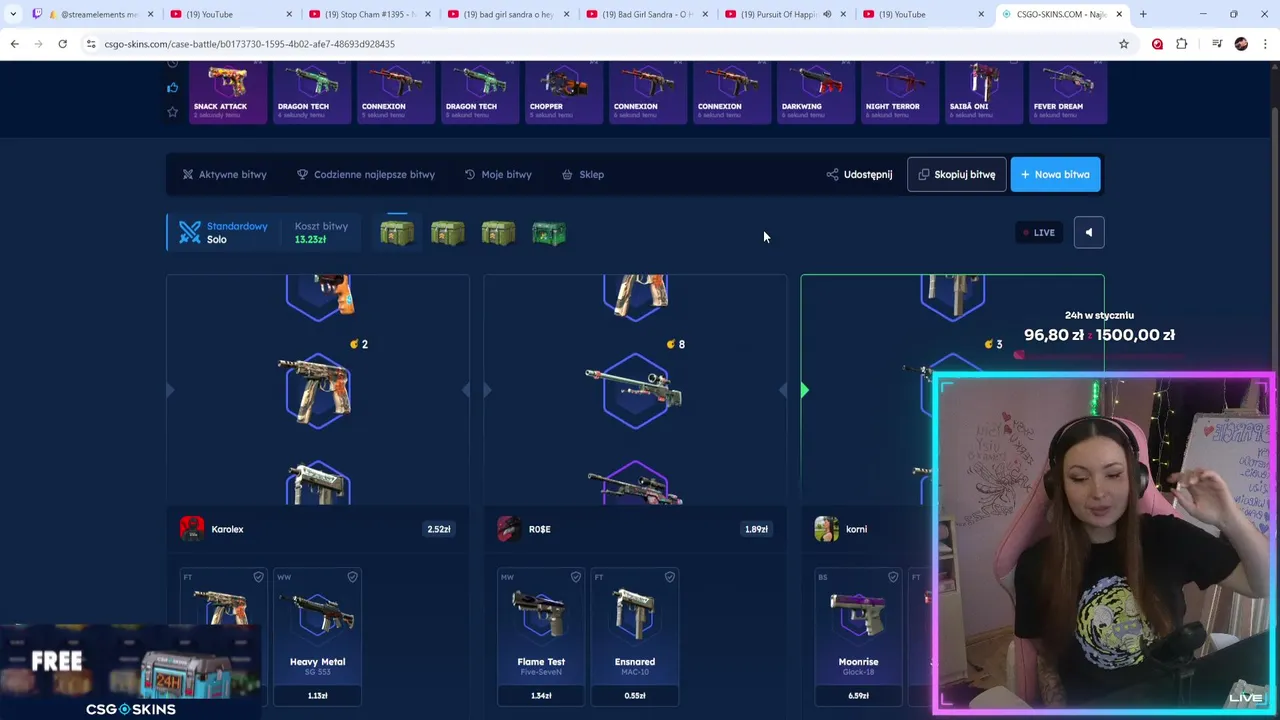Select the first olive case icon
This screenshot has width=1280, height=720.
397,233
